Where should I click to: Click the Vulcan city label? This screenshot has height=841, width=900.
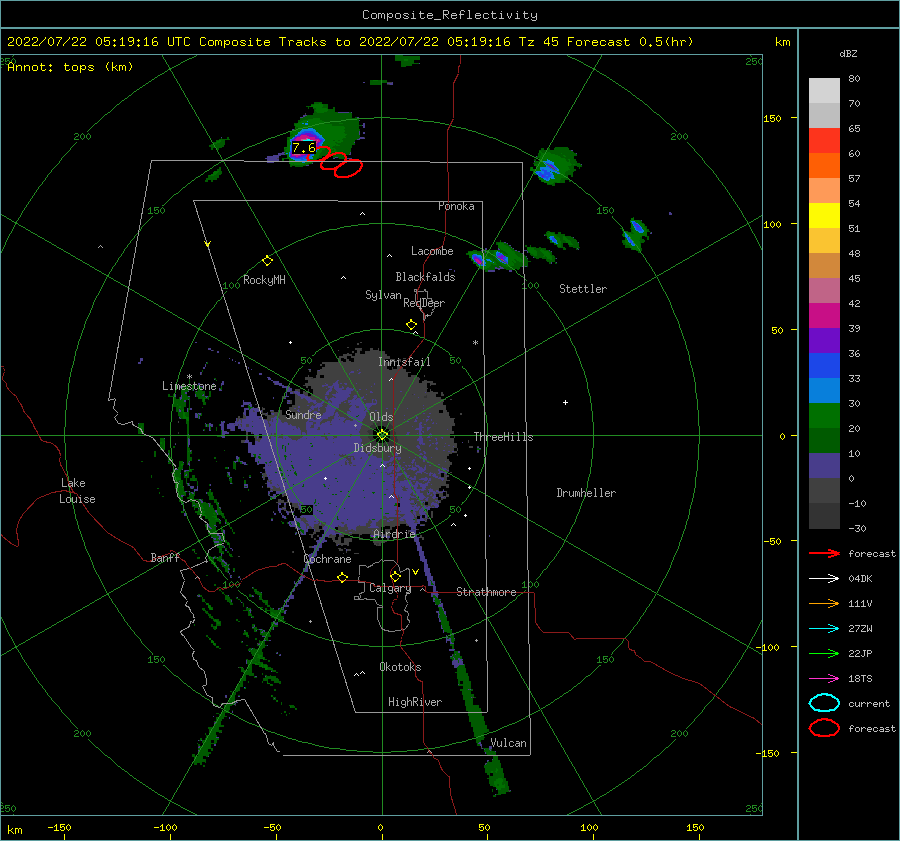(x=508, y=743)
